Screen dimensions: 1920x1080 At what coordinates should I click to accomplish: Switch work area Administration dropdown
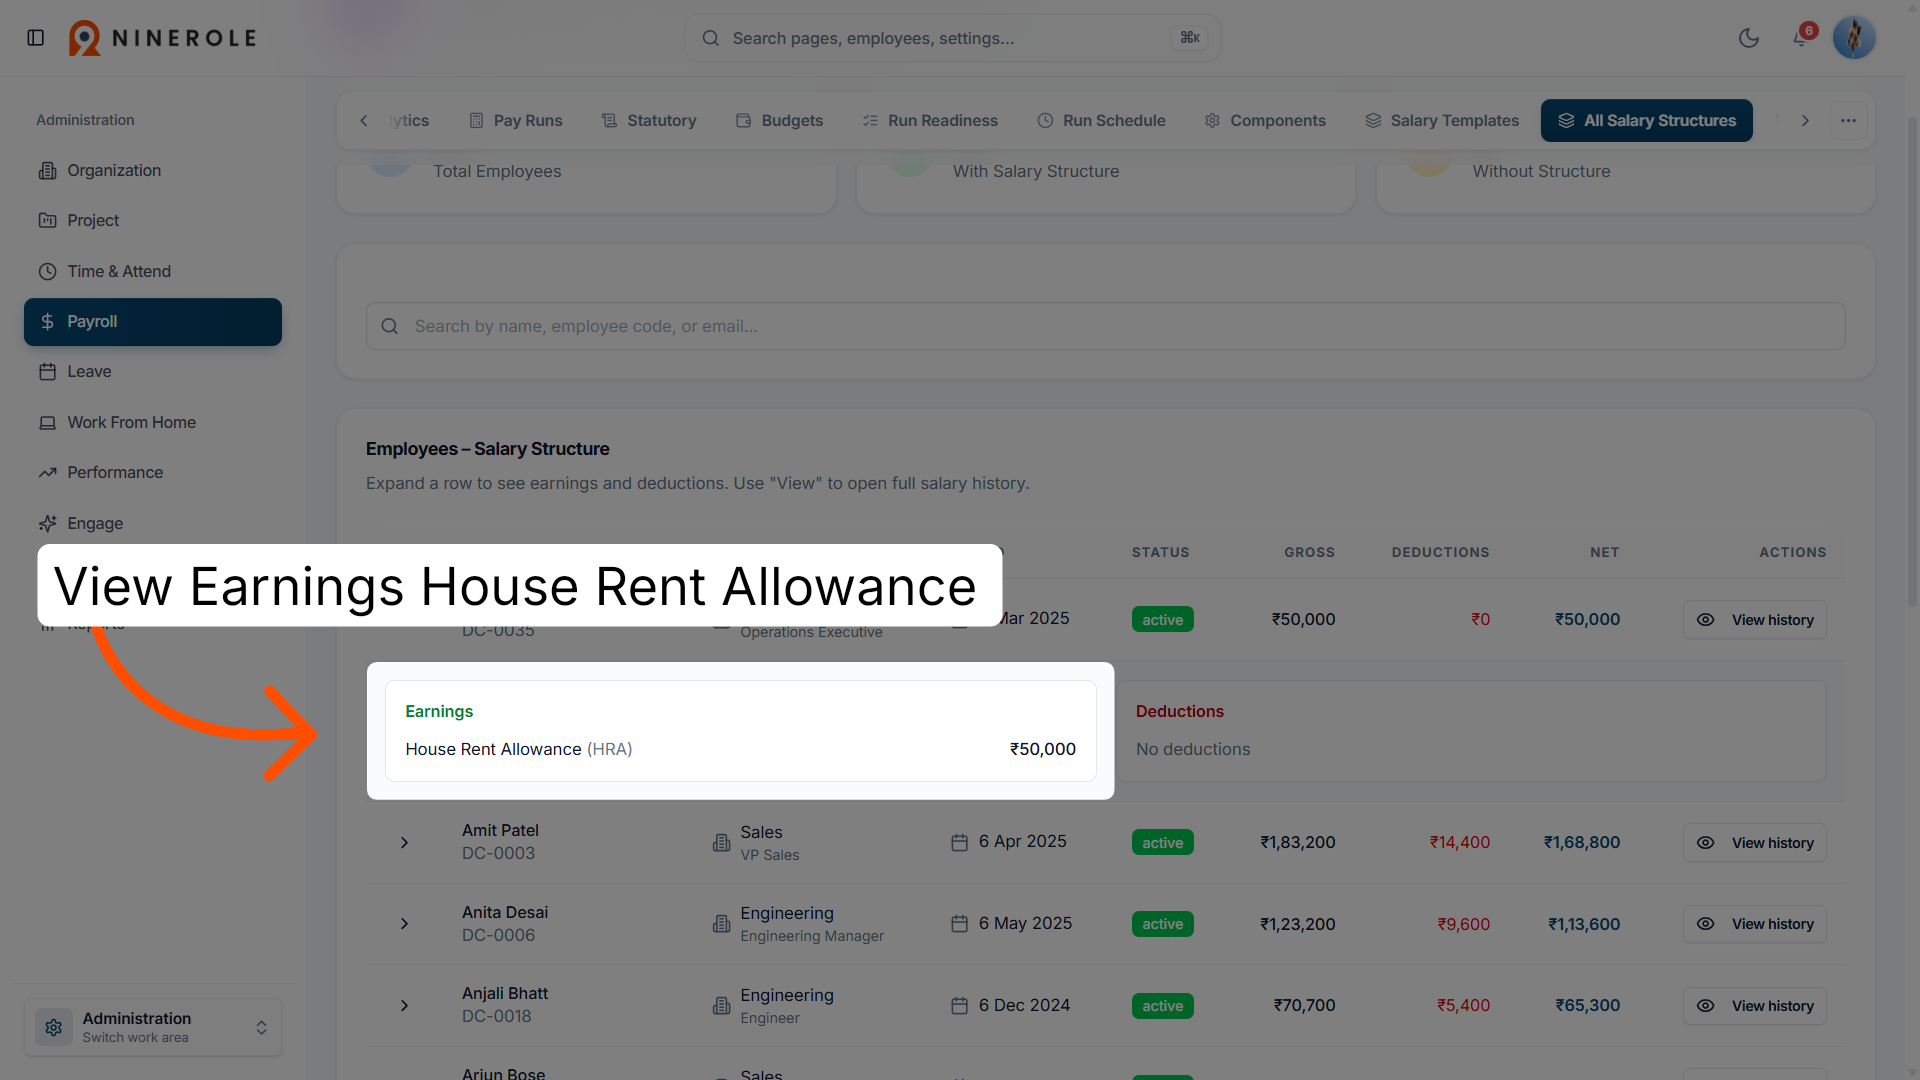pyautogui.click(x=153, y=1027)
